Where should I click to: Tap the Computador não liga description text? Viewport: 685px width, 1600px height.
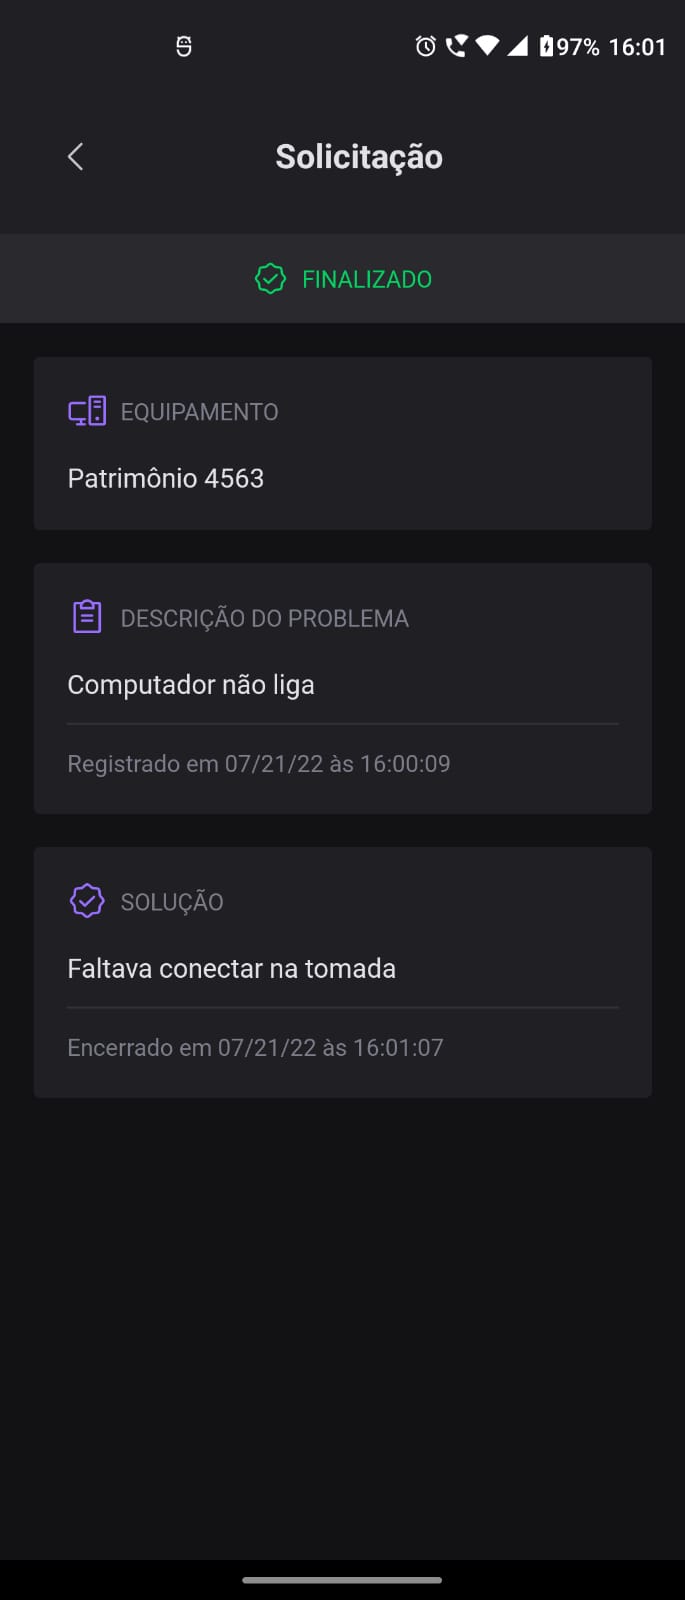pos(191,684)
